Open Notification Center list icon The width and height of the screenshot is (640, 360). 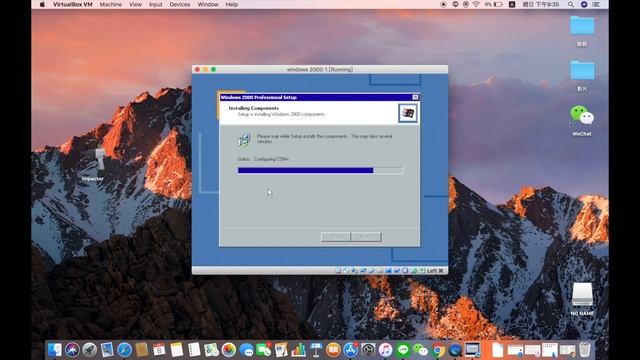pos(596,4)
